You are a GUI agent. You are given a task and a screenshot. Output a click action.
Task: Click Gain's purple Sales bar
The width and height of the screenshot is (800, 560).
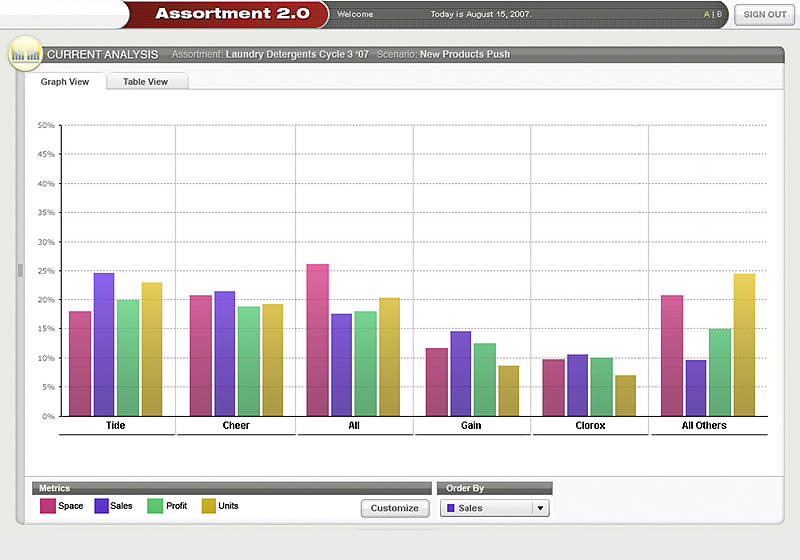point(461,374)
